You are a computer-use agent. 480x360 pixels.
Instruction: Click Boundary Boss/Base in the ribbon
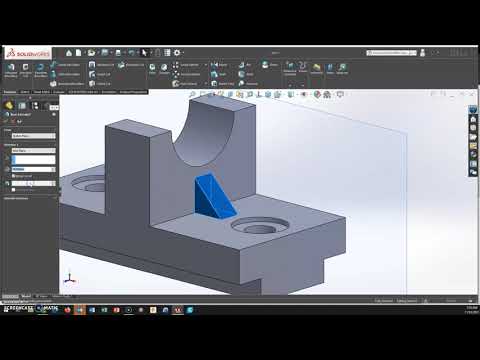pyautogui.click(x=67, y=84)
